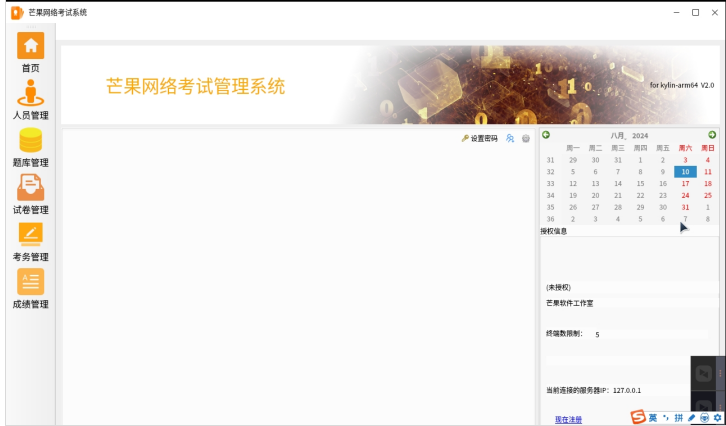The image size is (726, 426).
Task: Click the switch user icon
Action: coord(510,138)
